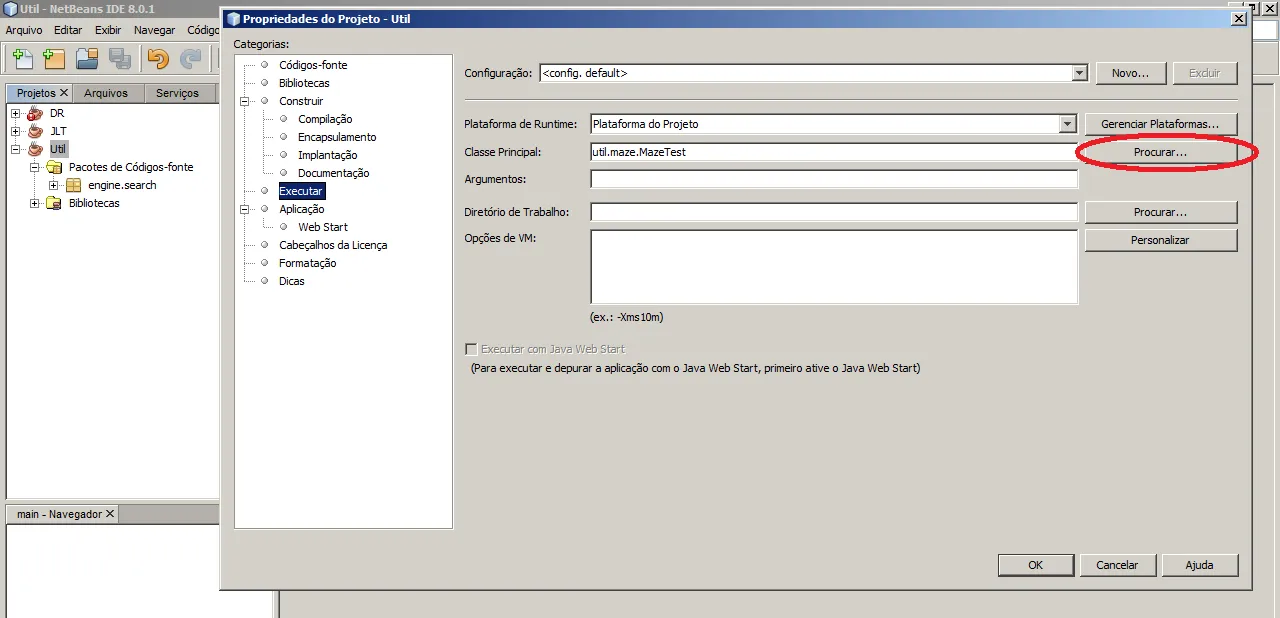Viewport: 1280px width, 618px height.
Task: Switch to the Serviços tab
Action: [177, 93]
